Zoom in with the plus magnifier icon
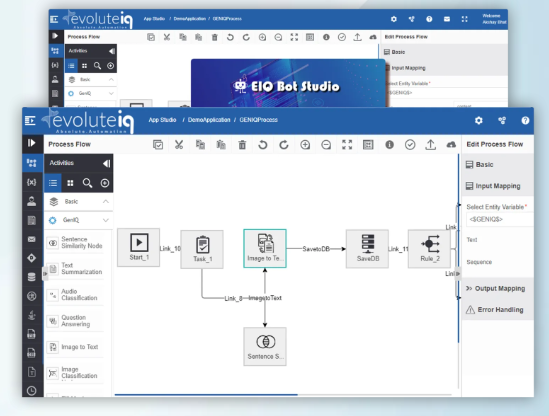Viewport: 549px width, 416px height. click(x=305, y=144)
